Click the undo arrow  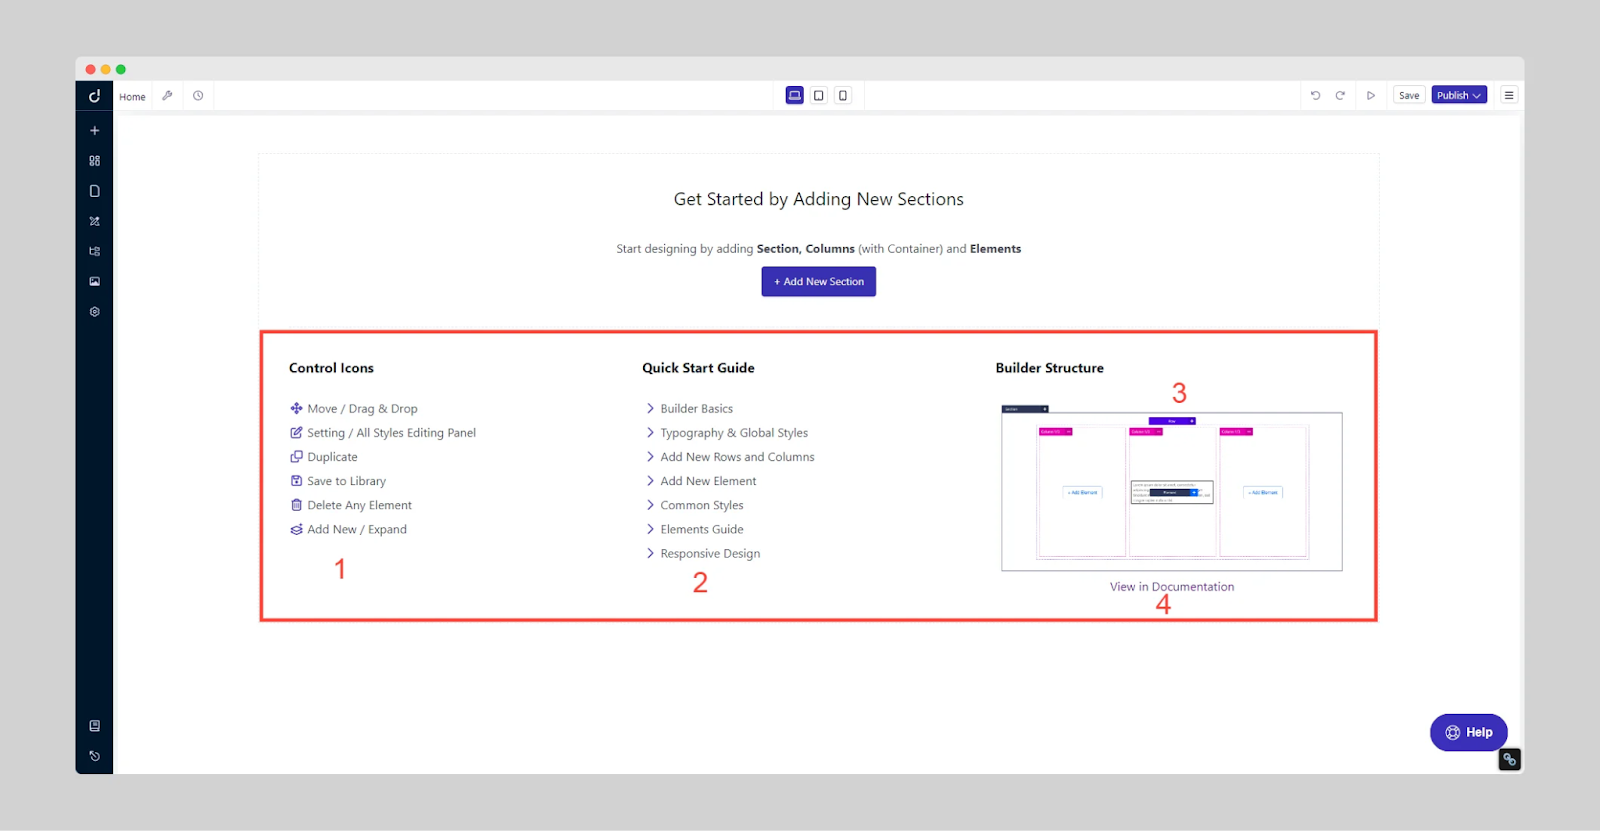1315,95
